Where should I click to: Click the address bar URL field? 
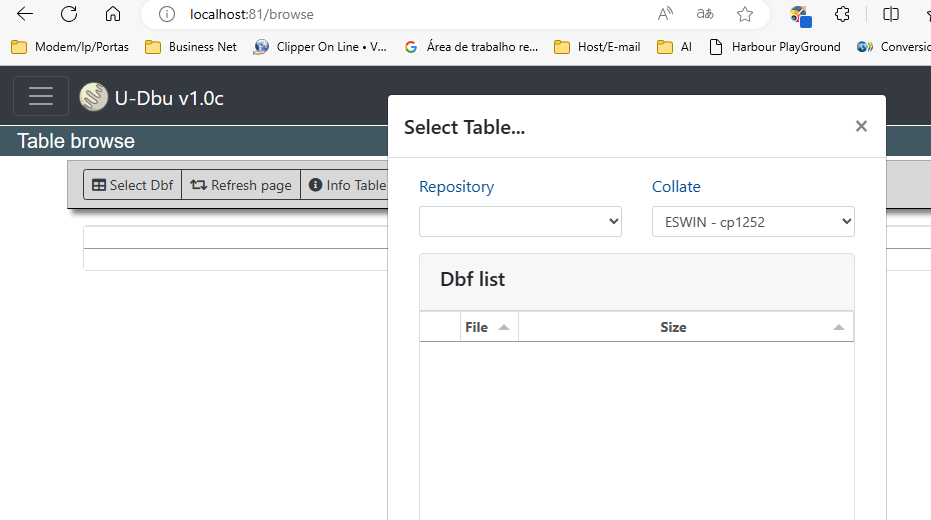click(x=400, y=14)
